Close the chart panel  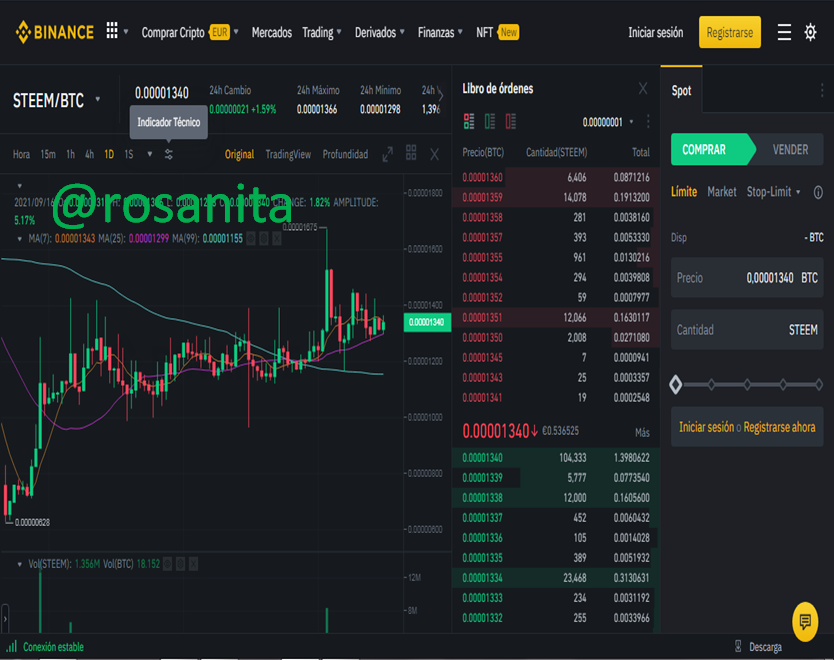coord(435,155)
